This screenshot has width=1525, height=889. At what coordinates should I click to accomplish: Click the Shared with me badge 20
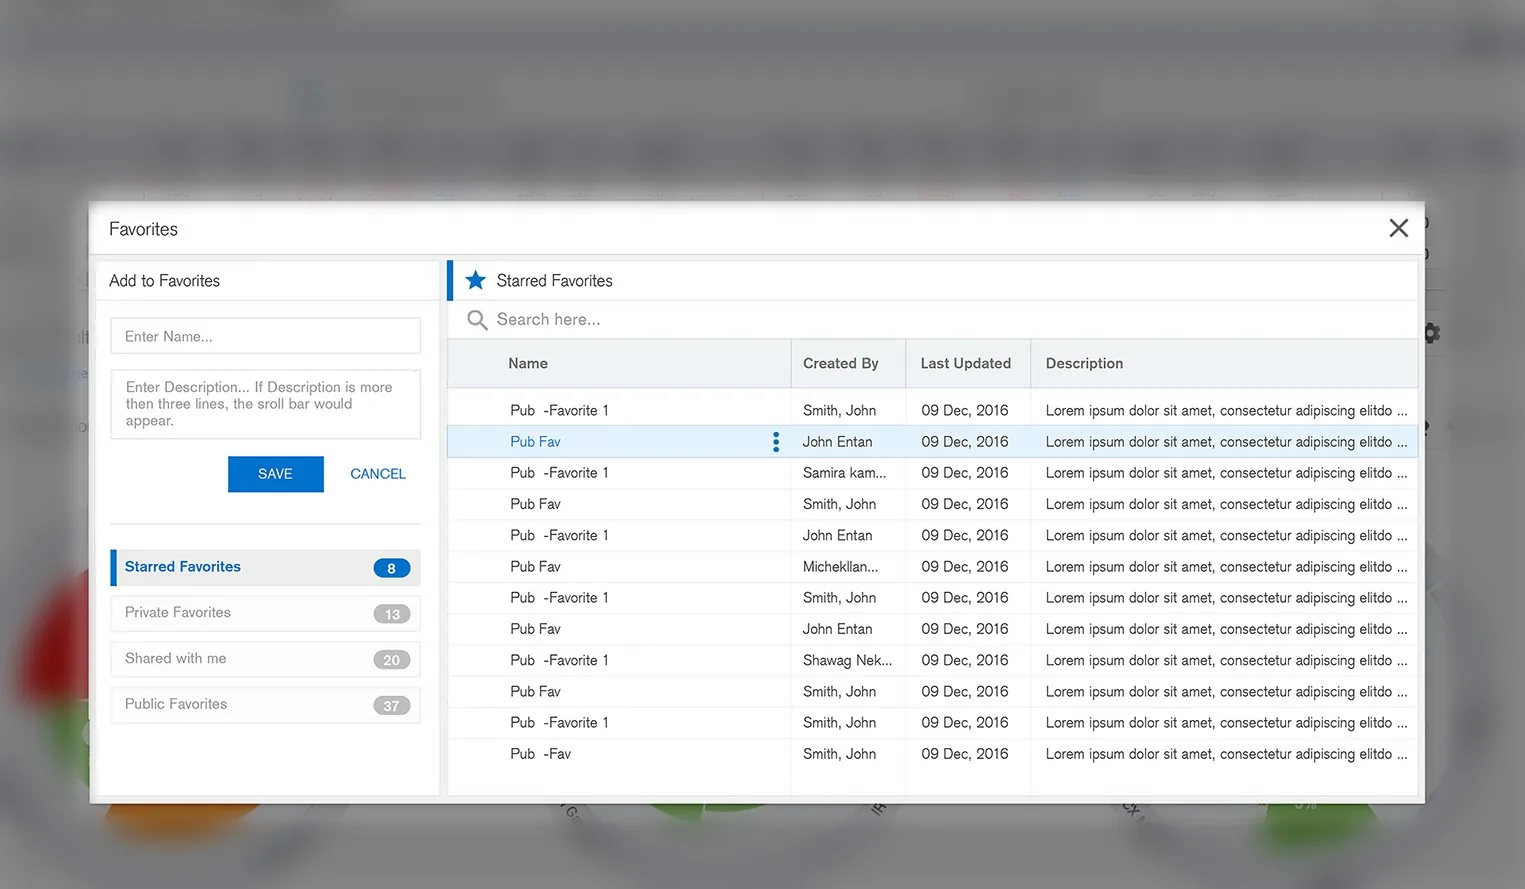(x=391, y=660)
